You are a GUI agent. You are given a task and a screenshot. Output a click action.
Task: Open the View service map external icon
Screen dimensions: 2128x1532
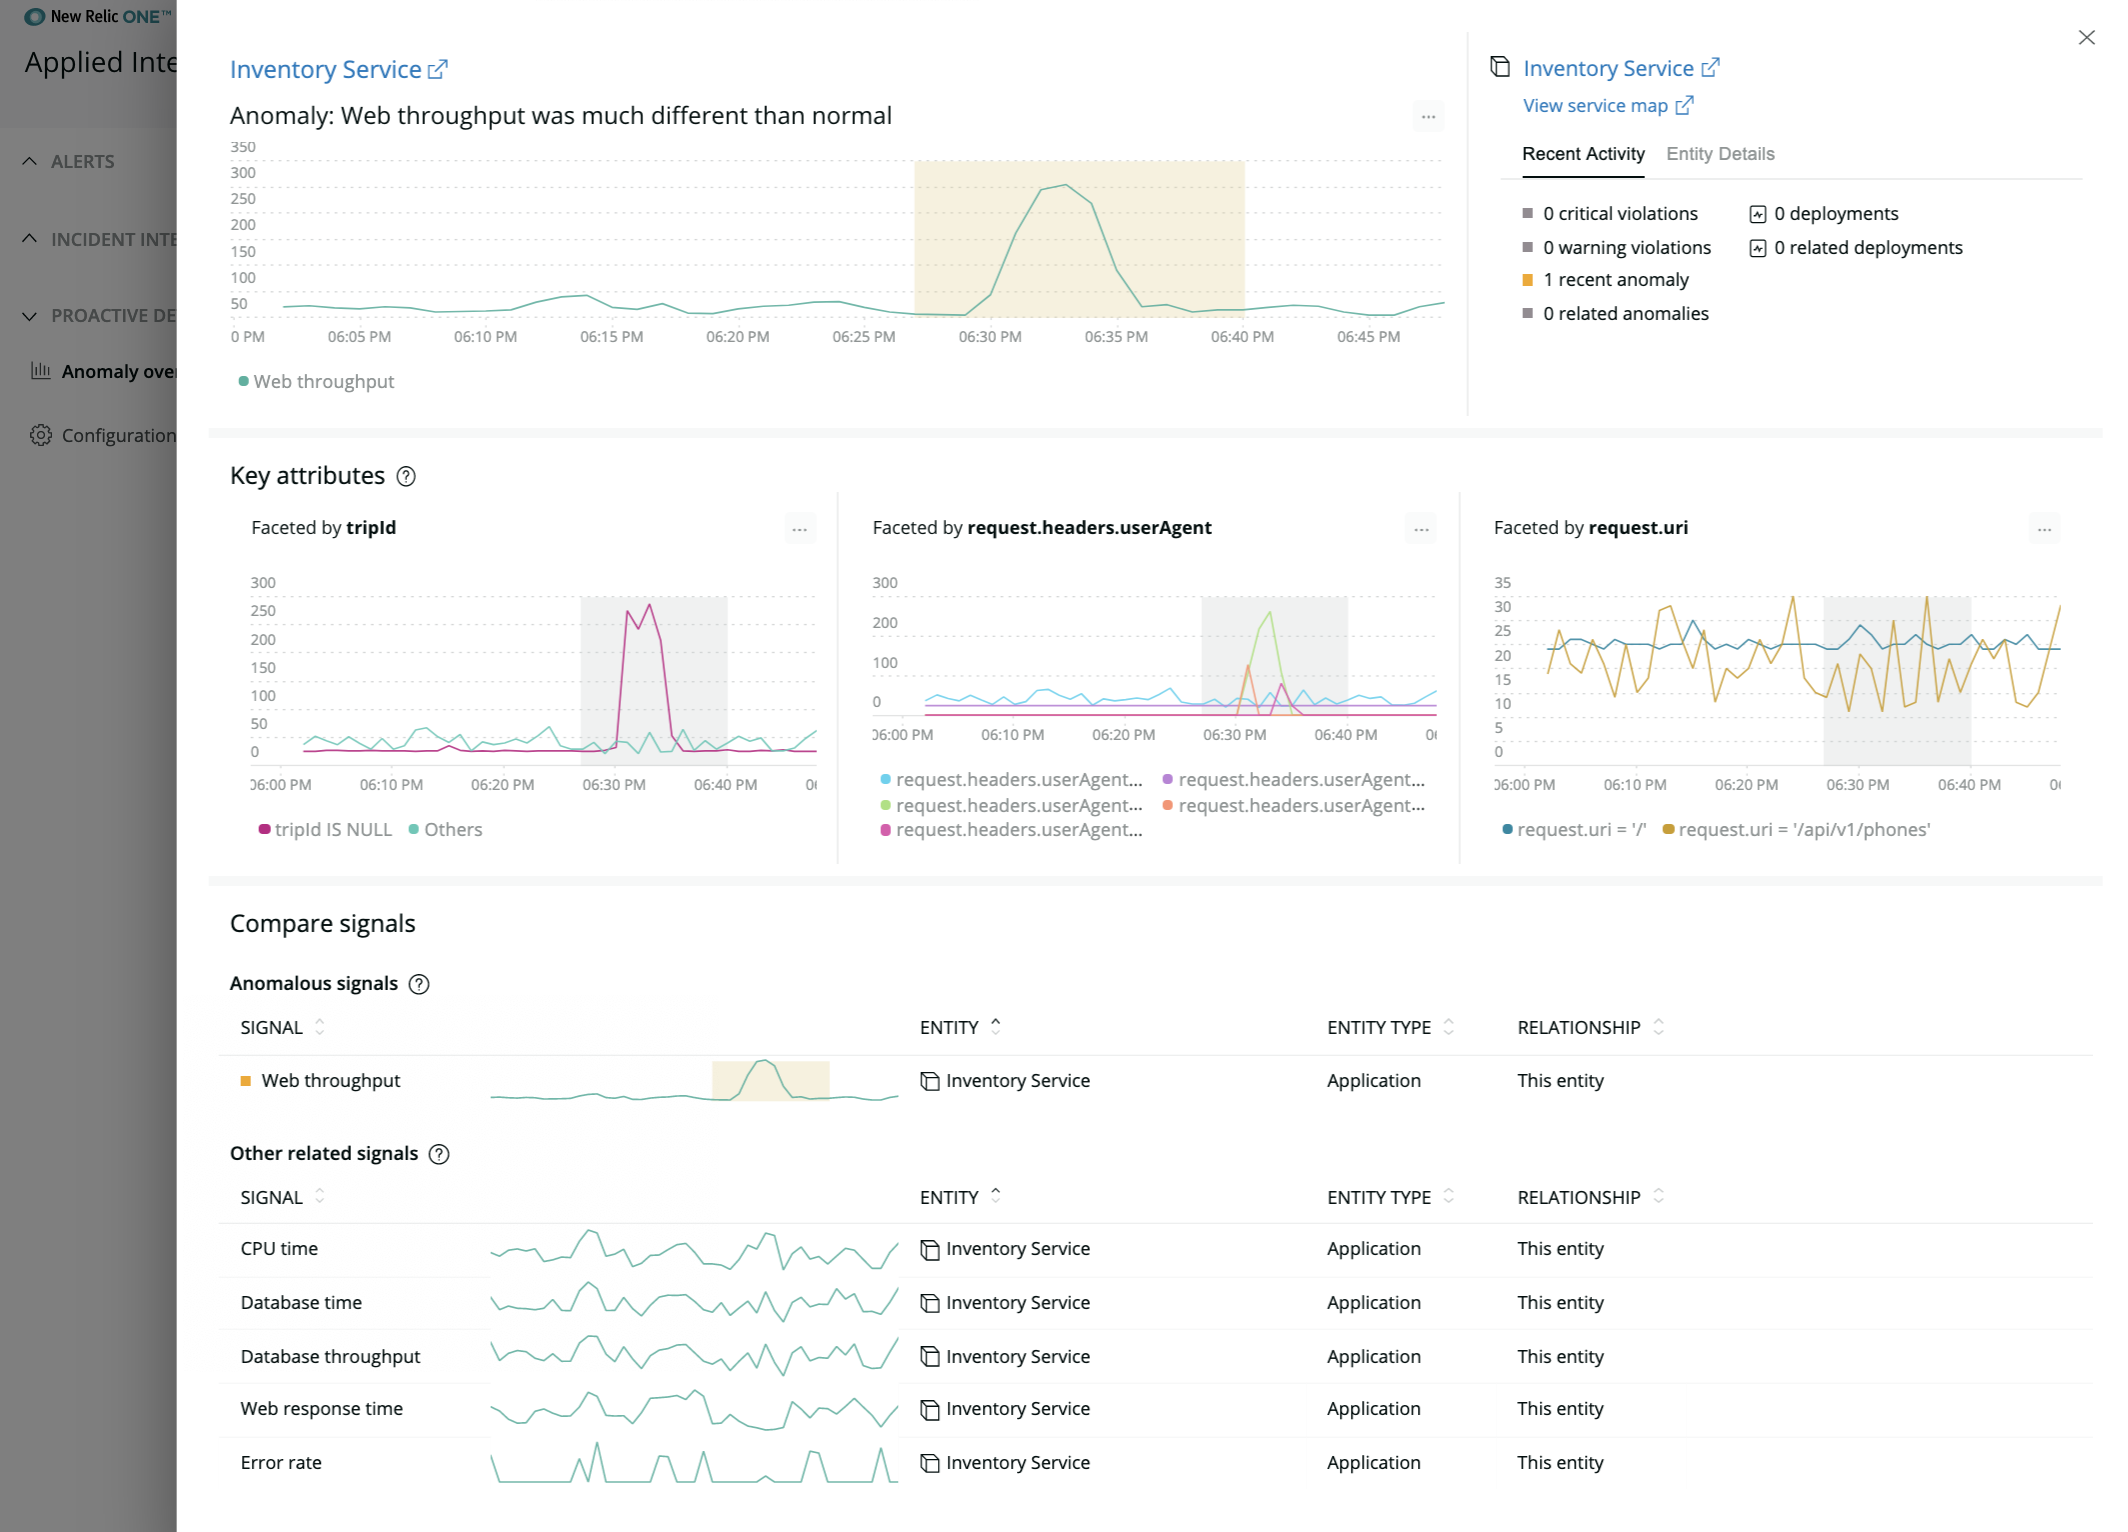coord(1684,105)
